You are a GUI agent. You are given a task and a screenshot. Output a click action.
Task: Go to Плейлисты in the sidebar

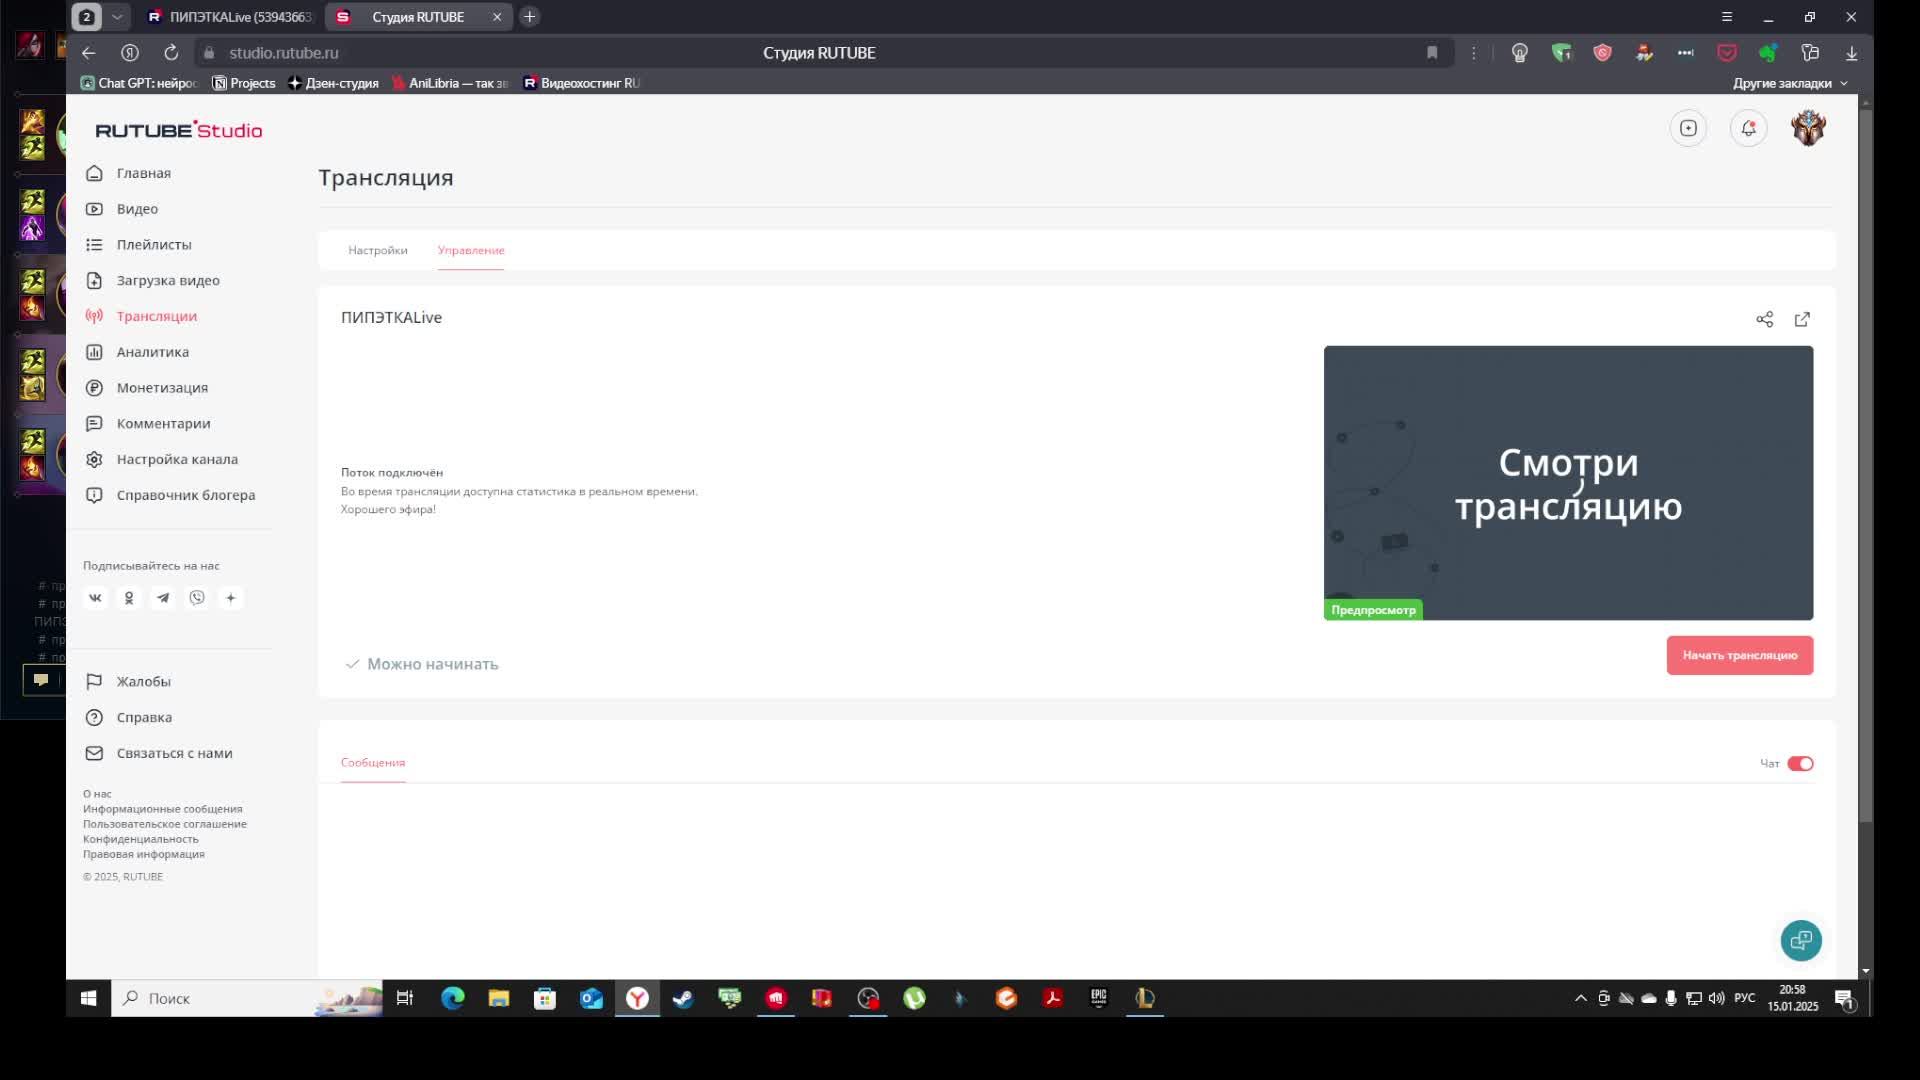point(153,245)
